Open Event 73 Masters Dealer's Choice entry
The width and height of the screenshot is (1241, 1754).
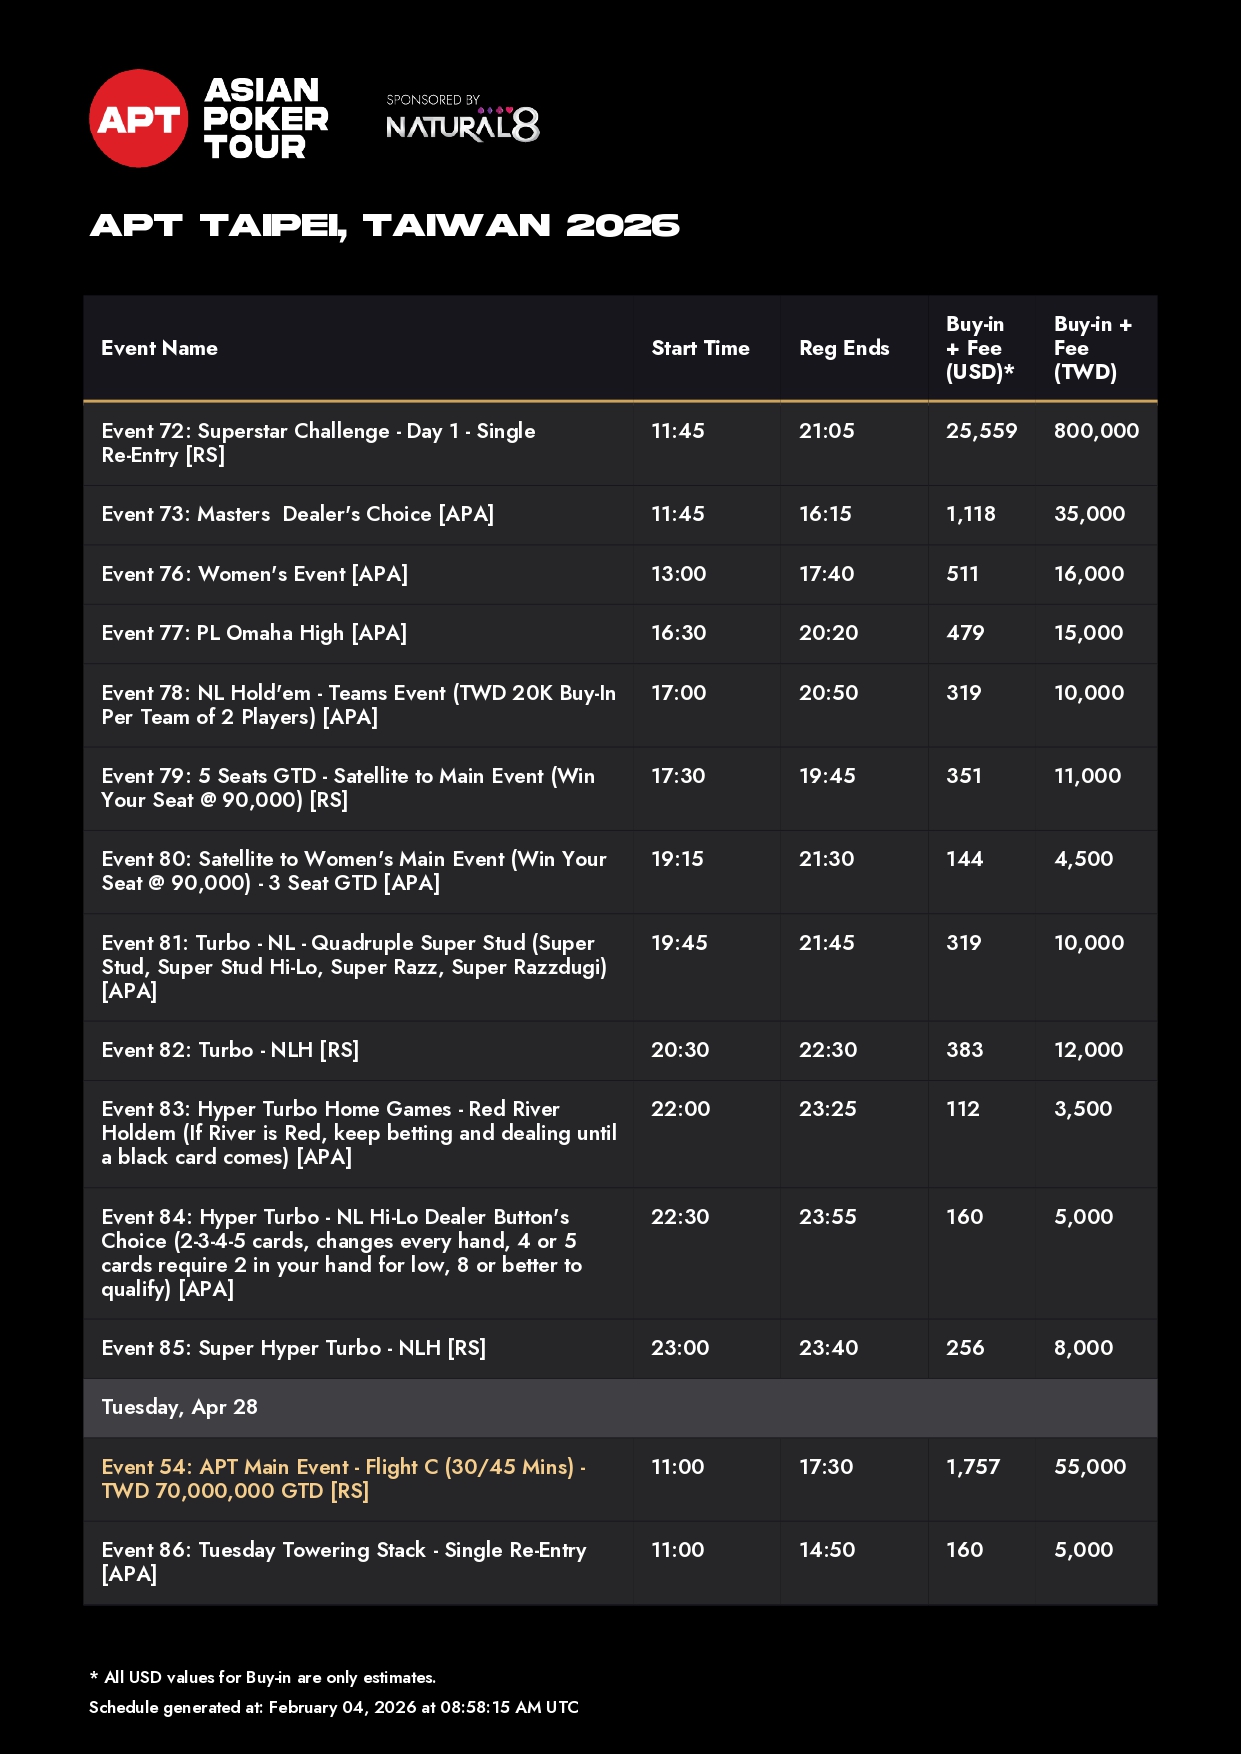298,514
